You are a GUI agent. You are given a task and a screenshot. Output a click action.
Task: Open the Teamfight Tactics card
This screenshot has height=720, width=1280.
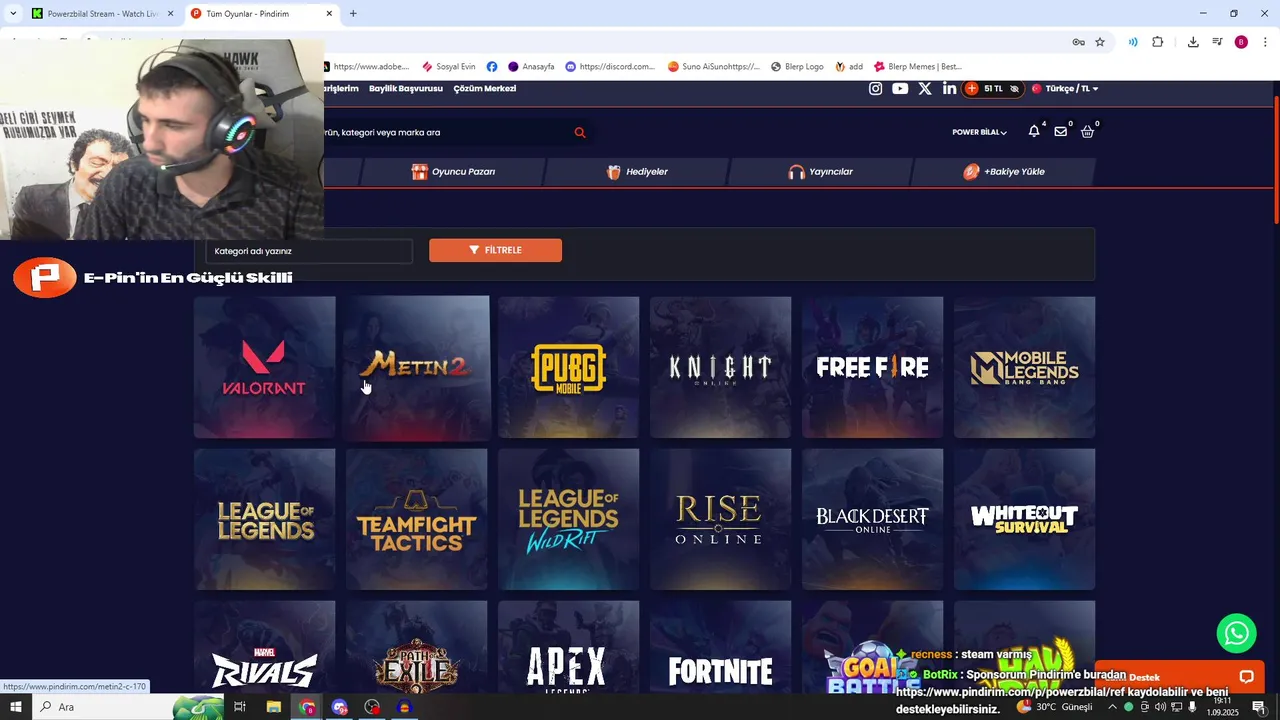point(417,519)
